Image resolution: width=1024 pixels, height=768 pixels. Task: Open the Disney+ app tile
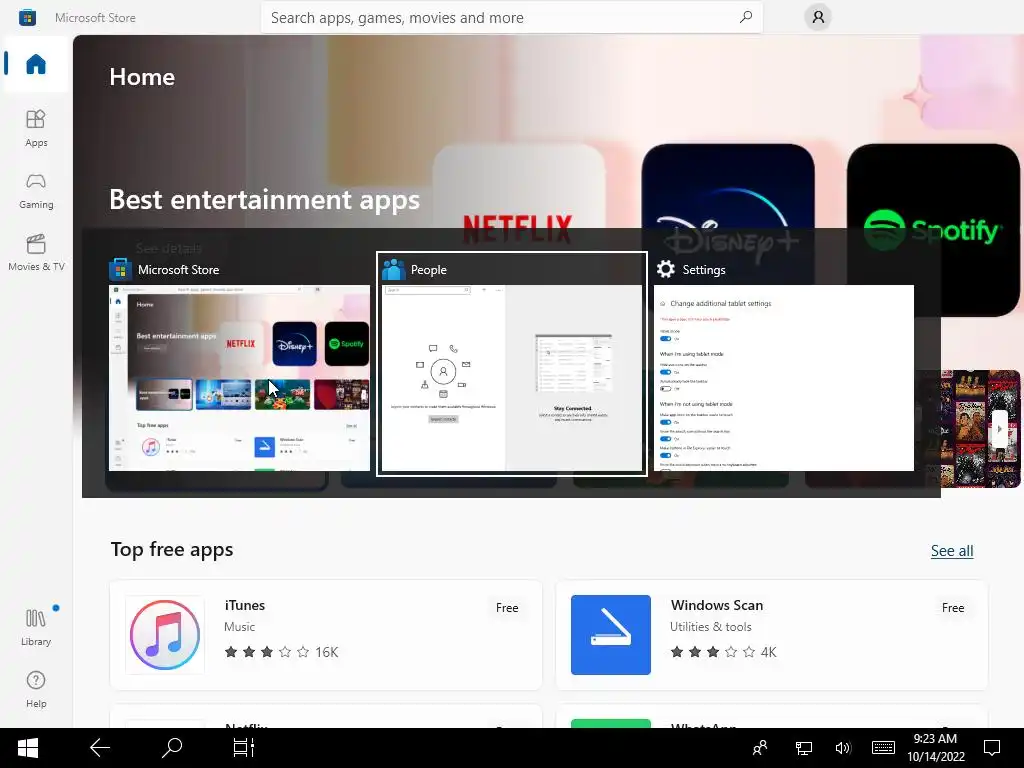coord(728,187)
